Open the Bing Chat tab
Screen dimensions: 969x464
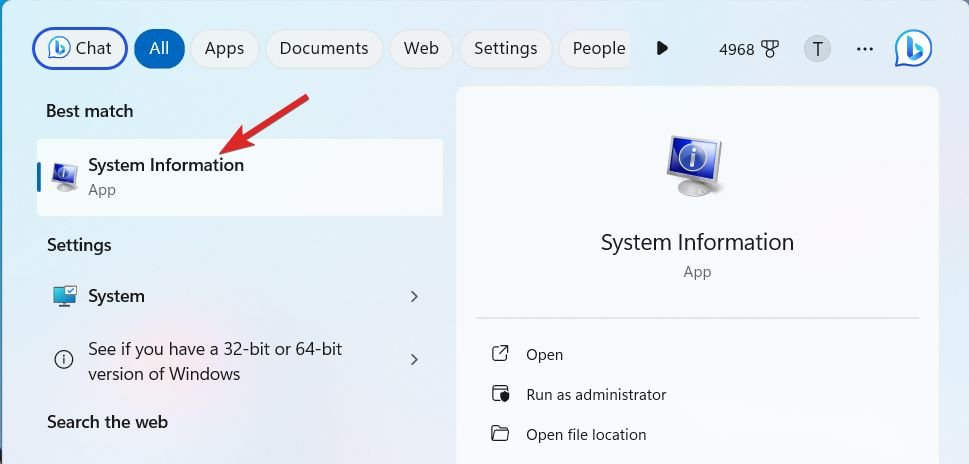[80, 48]
